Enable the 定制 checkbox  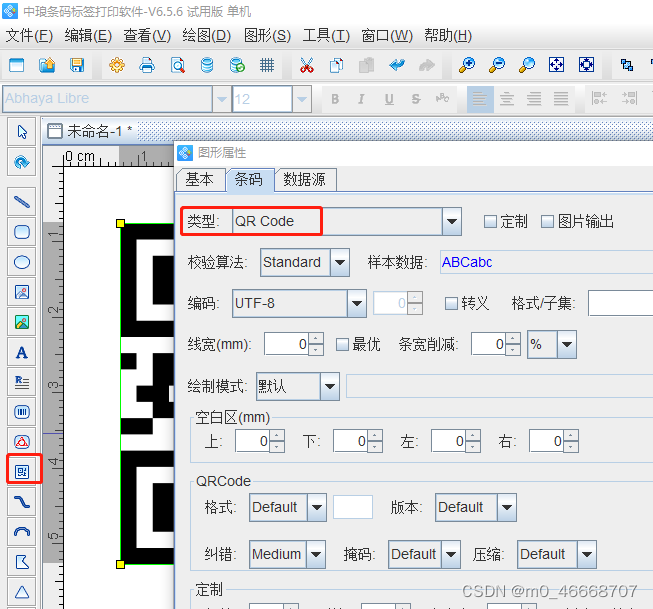coord(490,222)
